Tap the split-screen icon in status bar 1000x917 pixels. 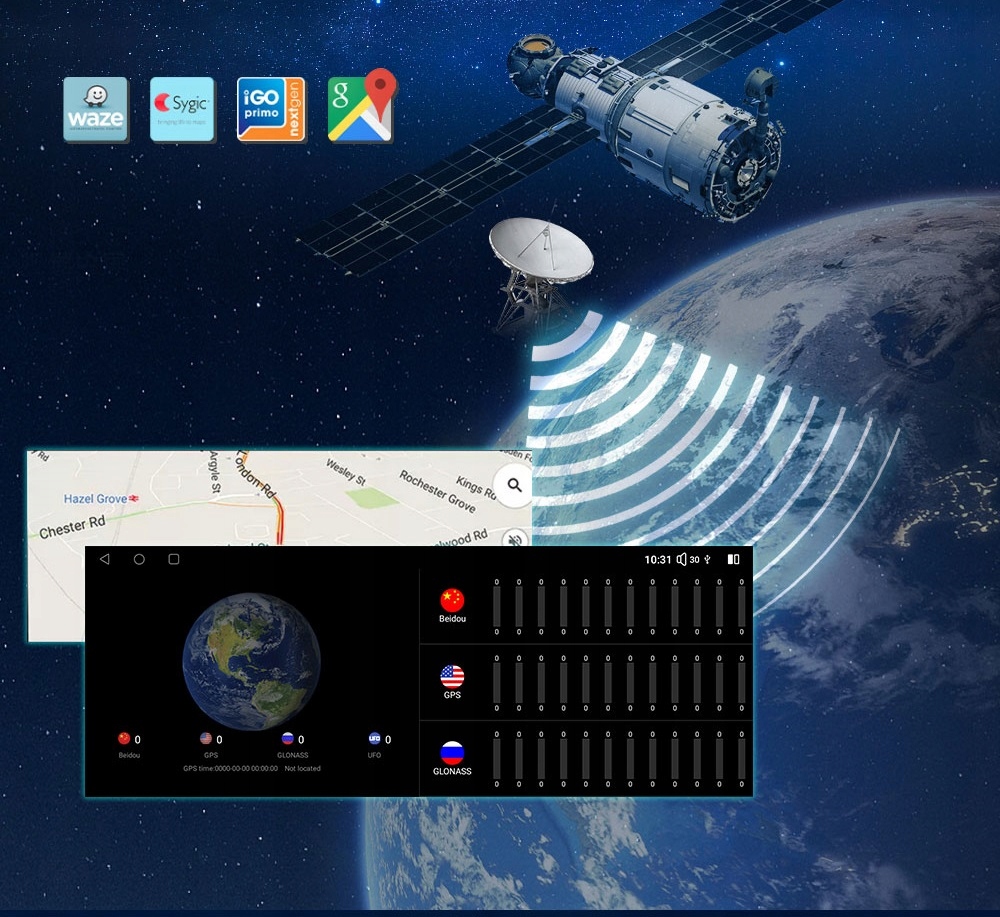tap(733, 559)
